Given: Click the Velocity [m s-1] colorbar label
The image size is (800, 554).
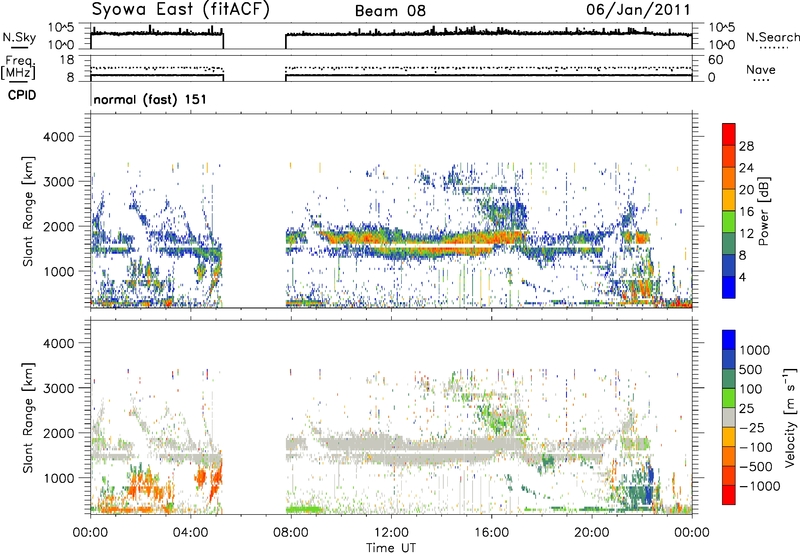Looking at the screenshot, I should 790,417.
